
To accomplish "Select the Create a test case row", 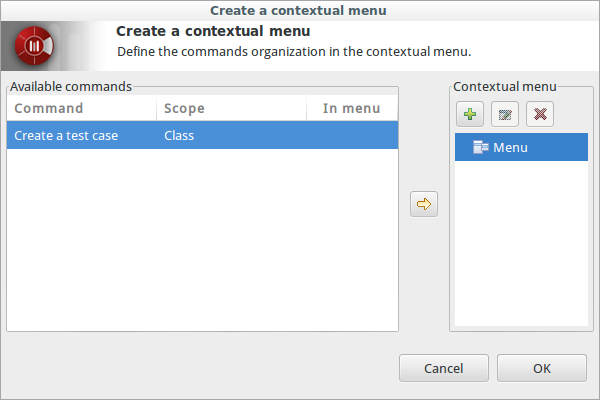I will pos(202,135).
